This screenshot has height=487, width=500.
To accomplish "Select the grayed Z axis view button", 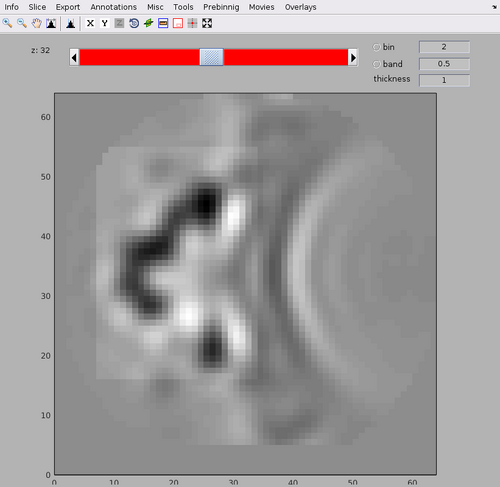I will 119,23.
